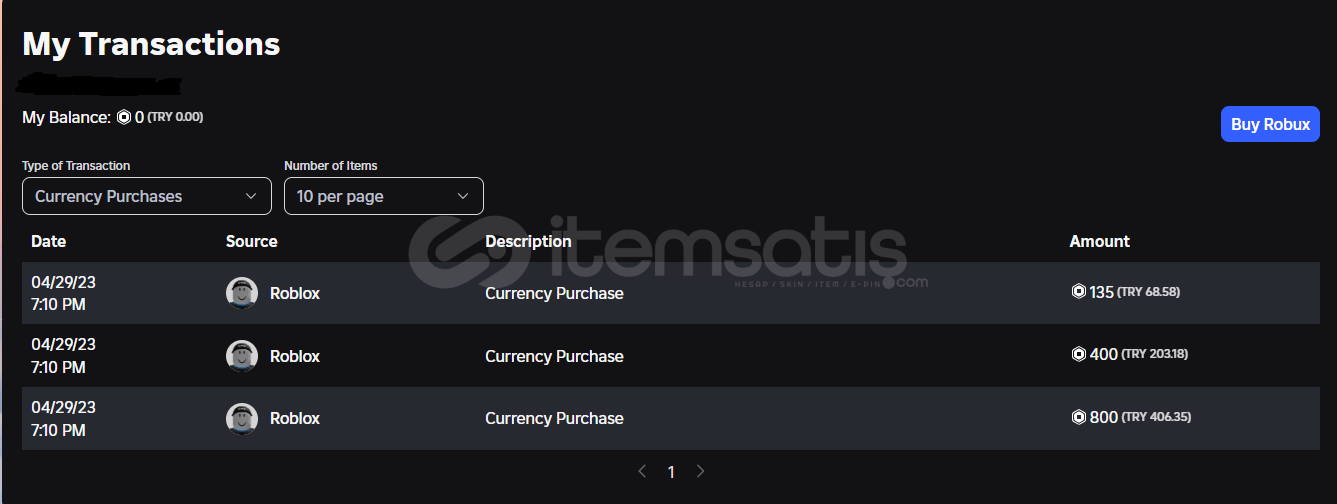
Task: Click the Robux icon beside the 800 amount
Action: 1078,417
